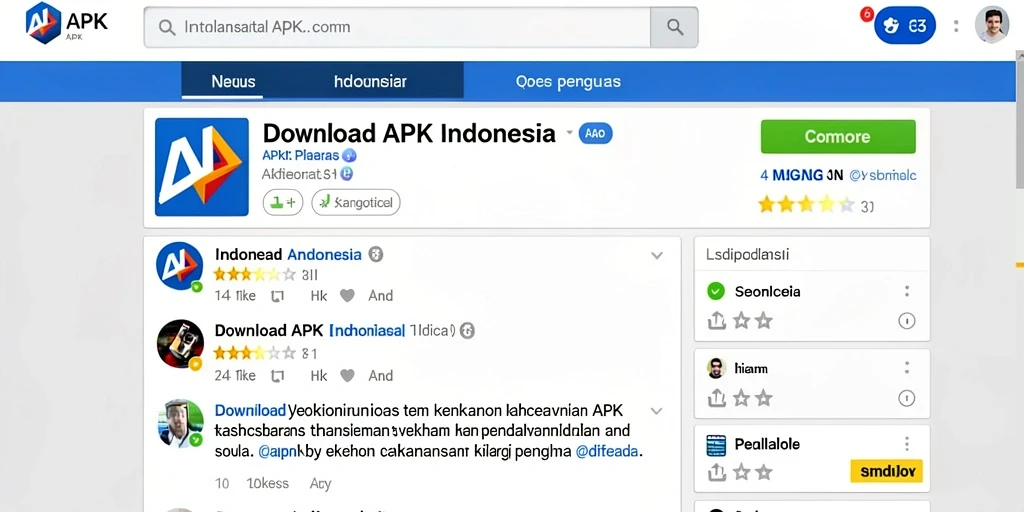Screen dimensions: 1024x512
Task: Click the 1+ pill button
Action: 283,203
